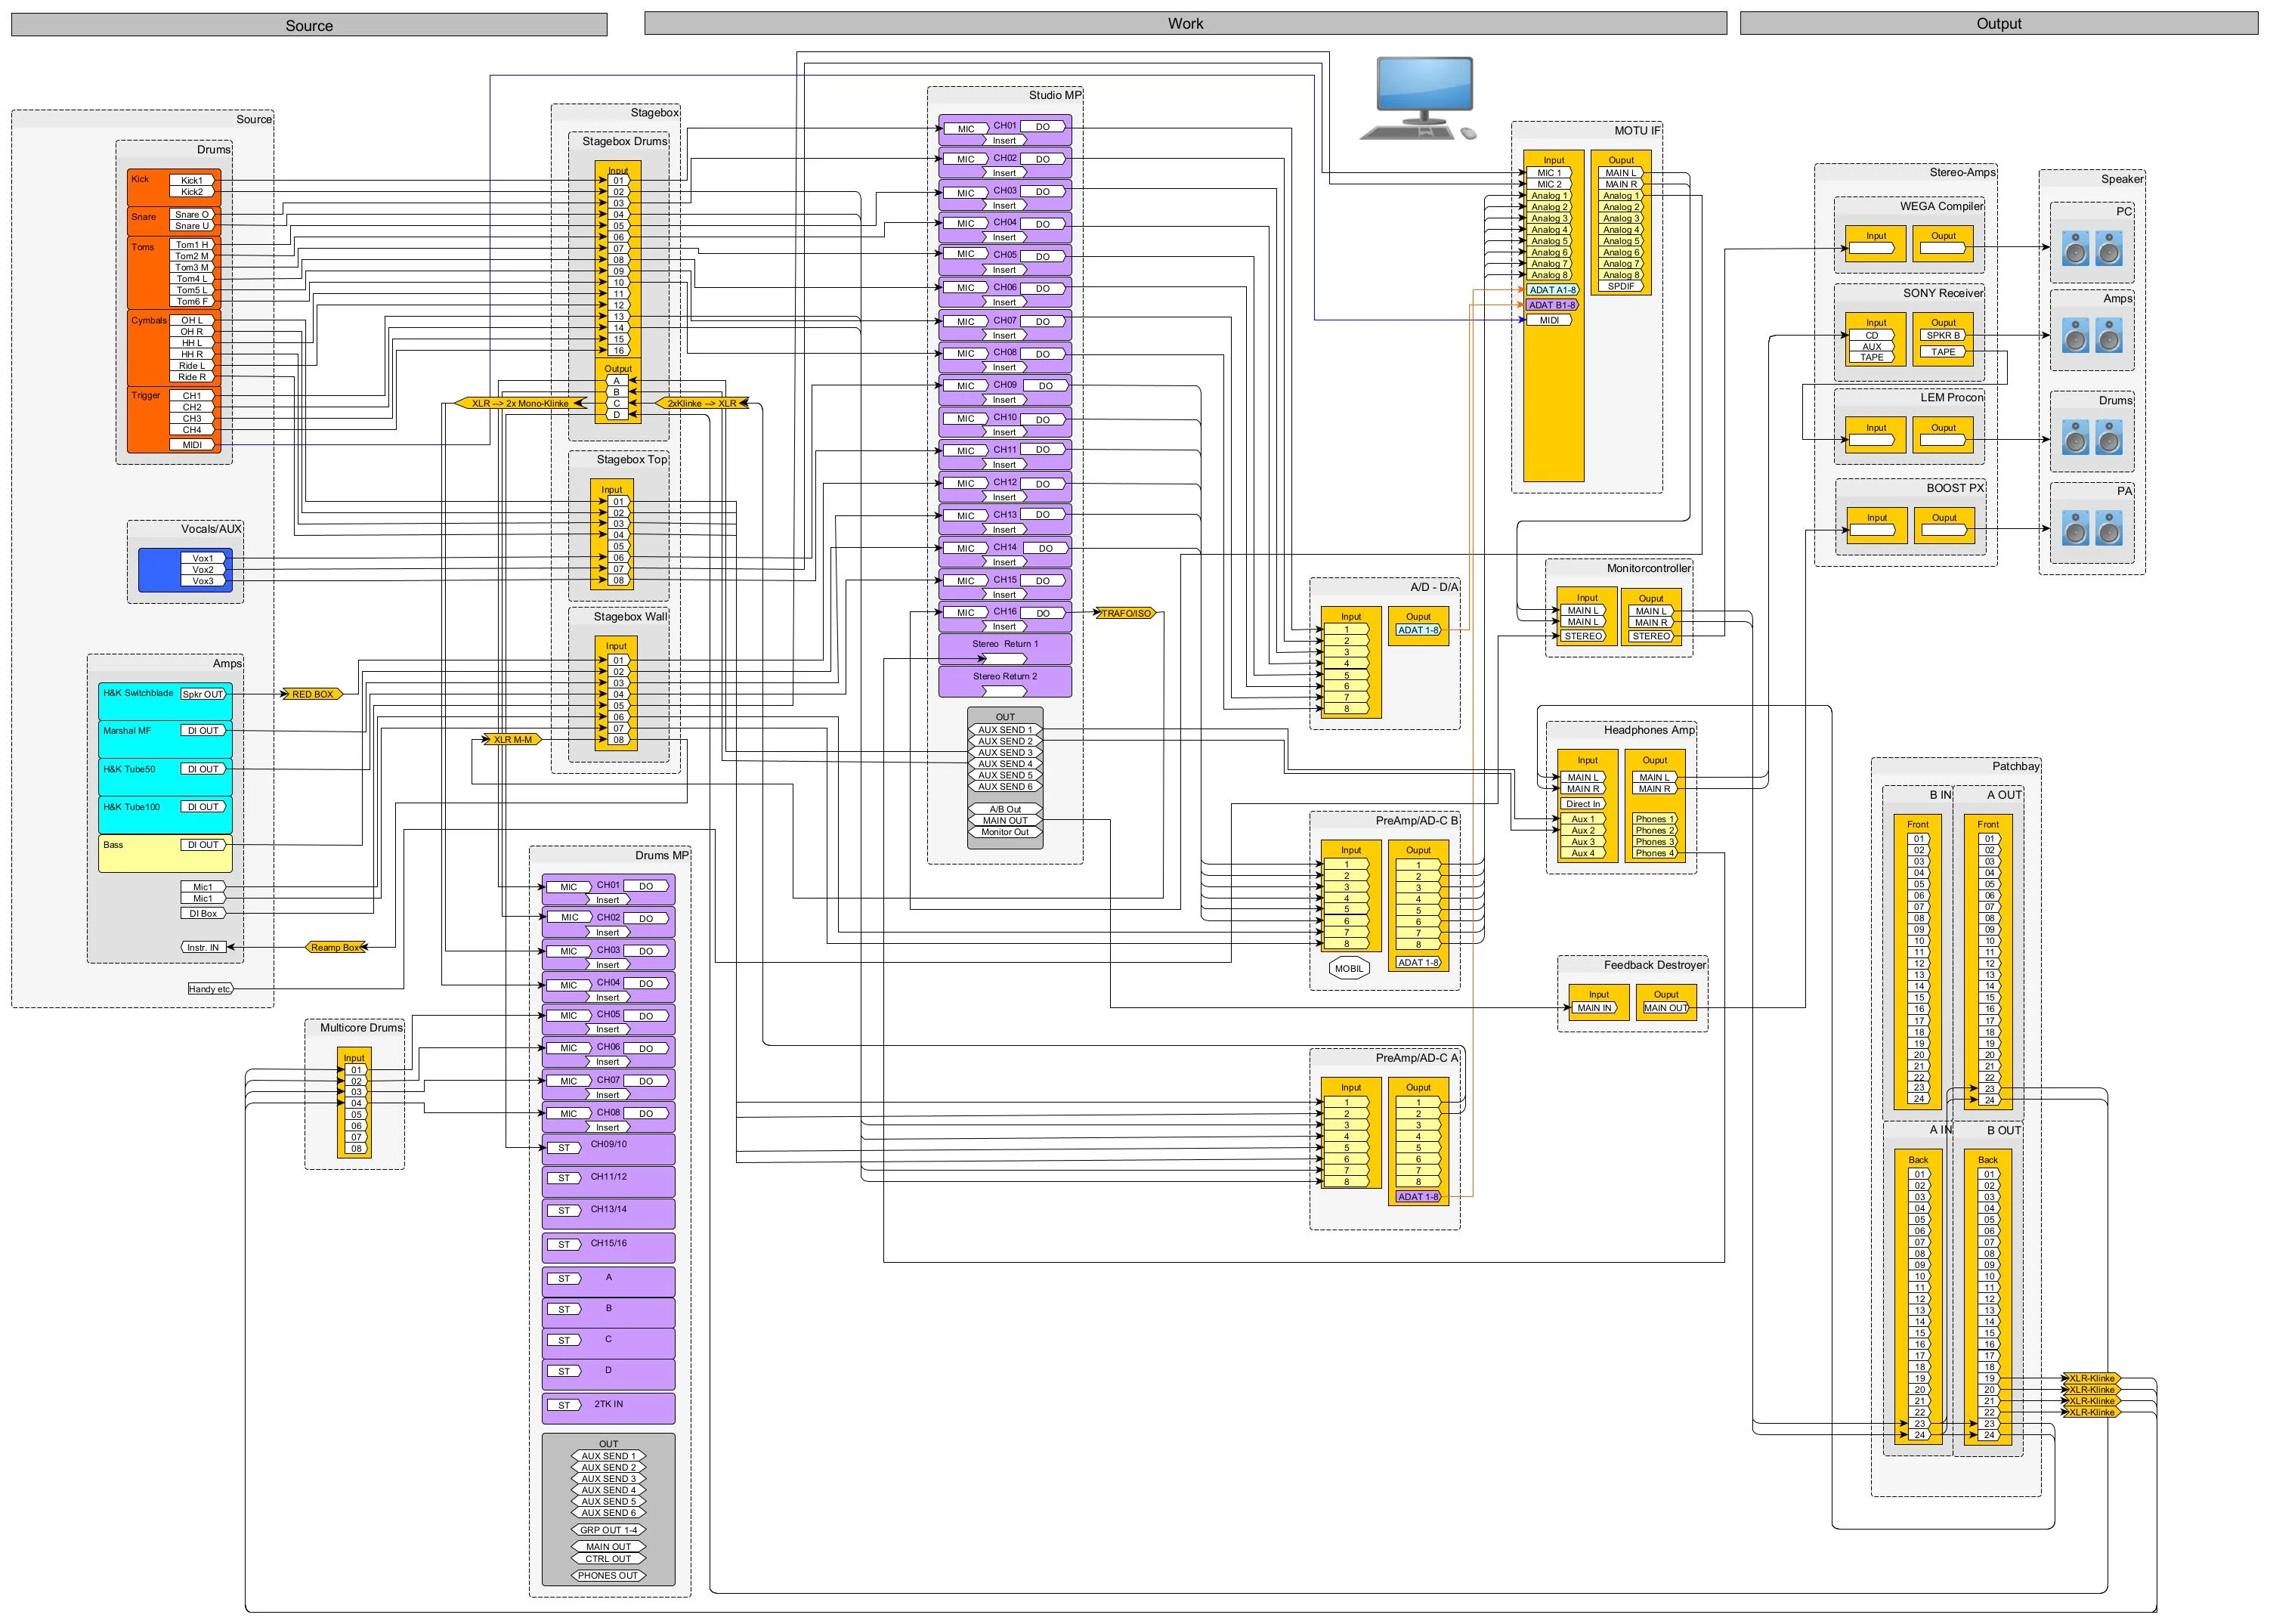This screenshot has width=2270, height=1624.
Task: Select the Work header bar
Action: pyautogui.click(x=1185, y=23)
